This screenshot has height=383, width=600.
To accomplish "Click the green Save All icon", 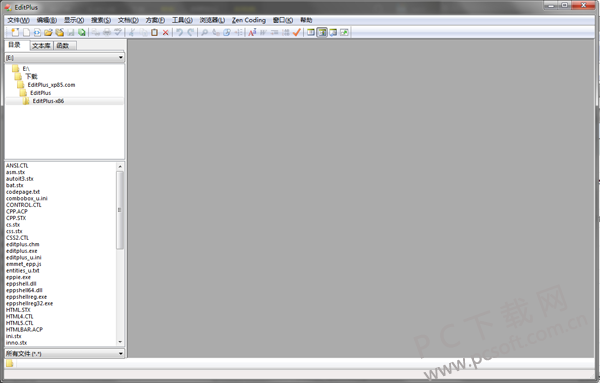I will [x=82, y=33].
